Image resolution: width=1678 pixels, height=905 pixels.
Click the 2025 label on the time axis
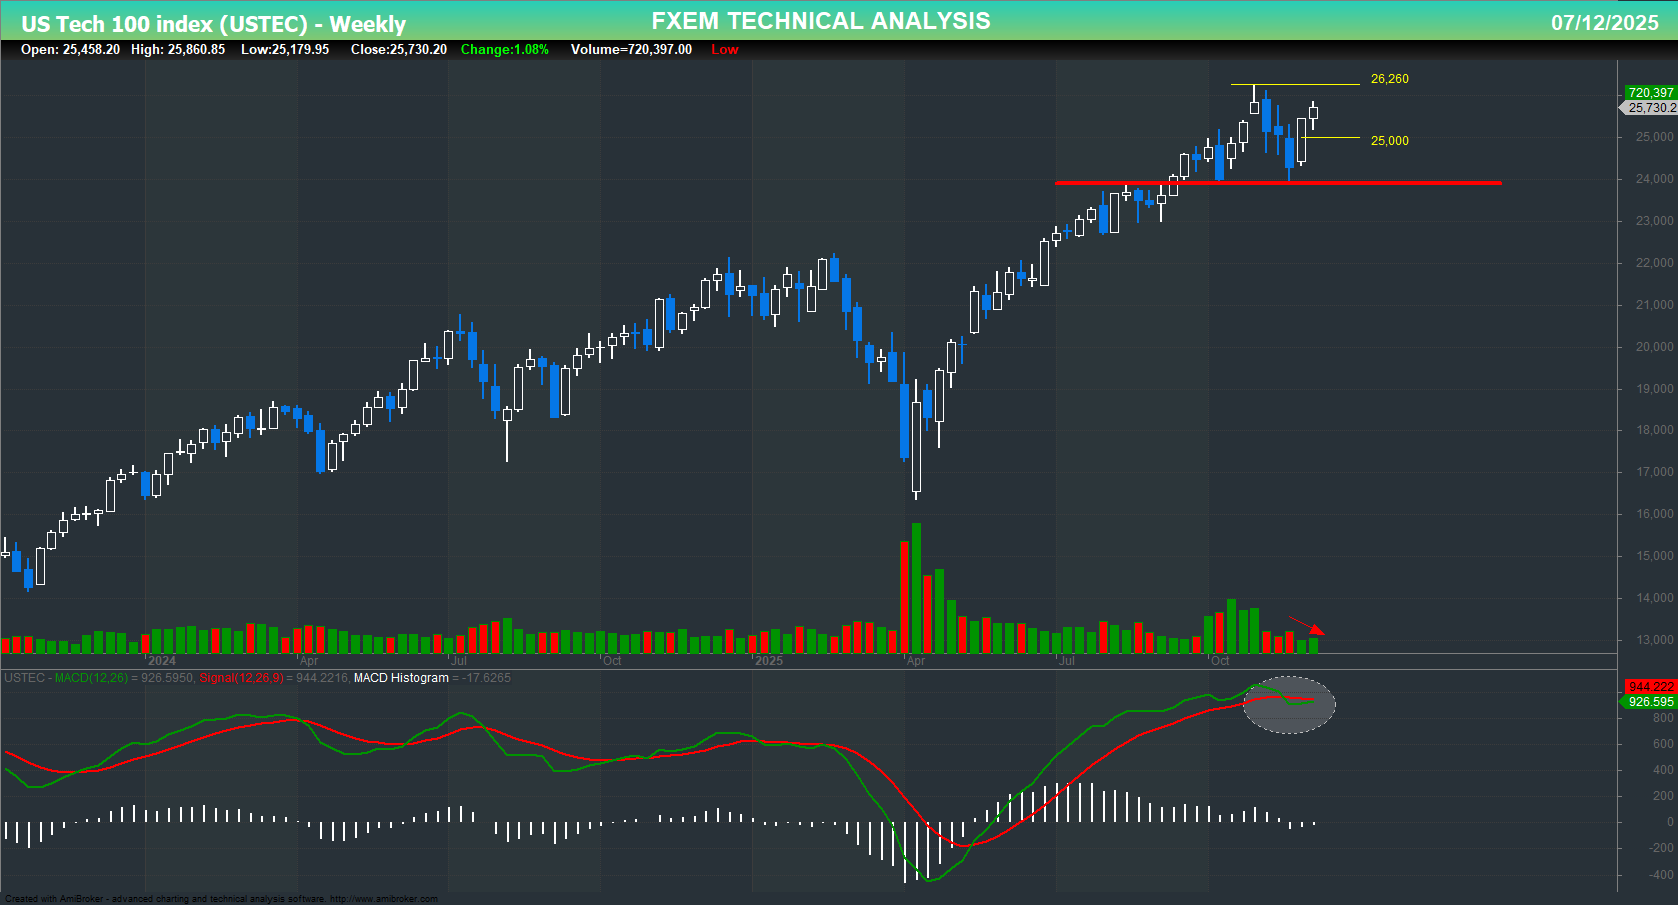point(770,661)
